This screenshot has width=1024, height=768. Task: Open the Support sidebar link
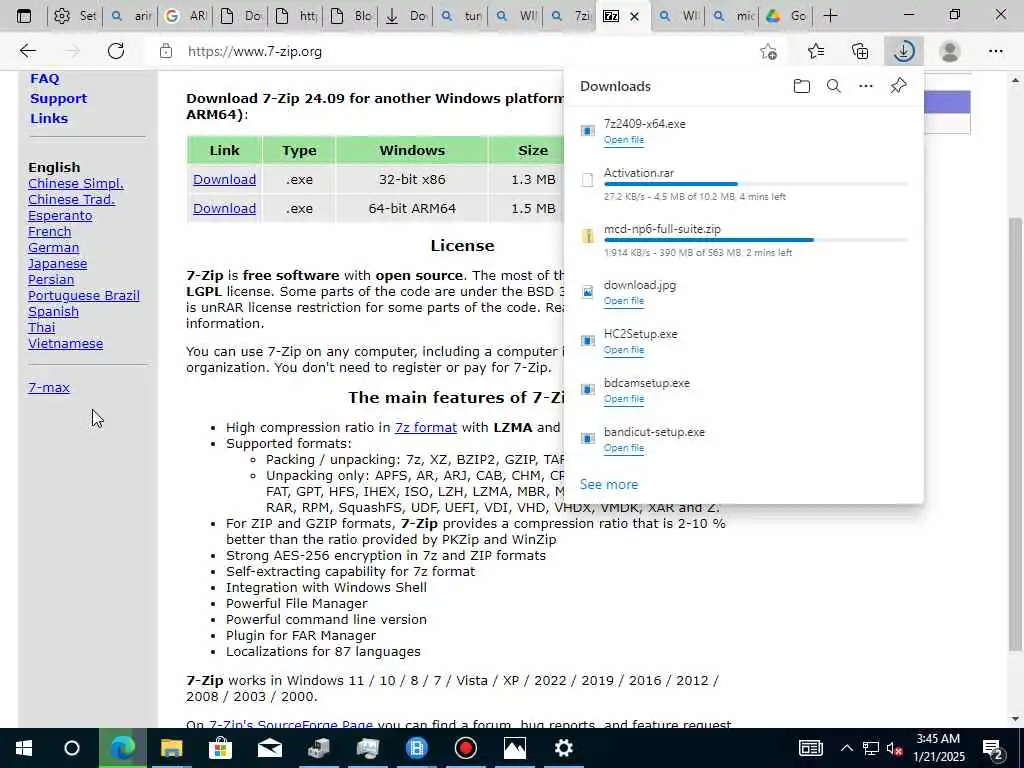tap(58, 99)
